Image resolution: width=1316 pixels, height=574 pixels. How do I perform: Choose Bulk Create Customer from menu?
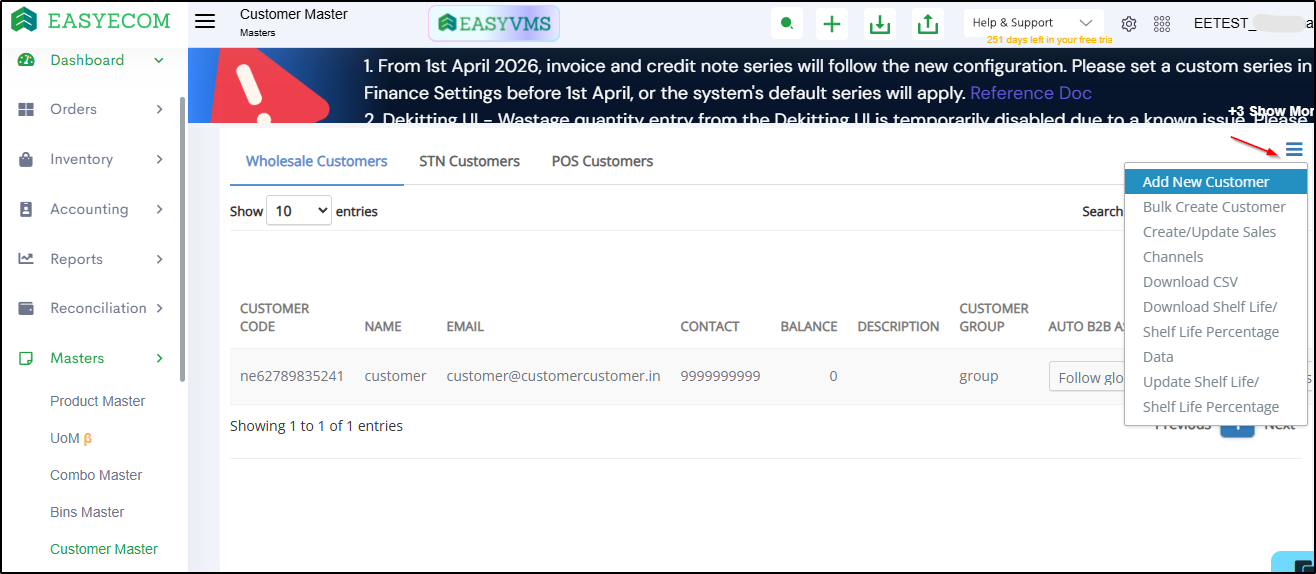click(1214, 207)
